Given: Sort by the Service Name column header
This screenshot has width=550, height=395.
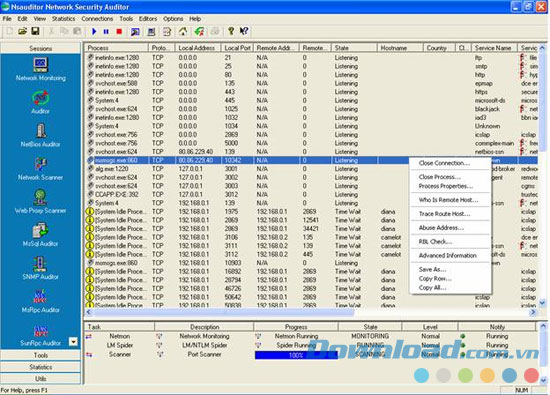Looking at the screenshot, I should [494, 48].
